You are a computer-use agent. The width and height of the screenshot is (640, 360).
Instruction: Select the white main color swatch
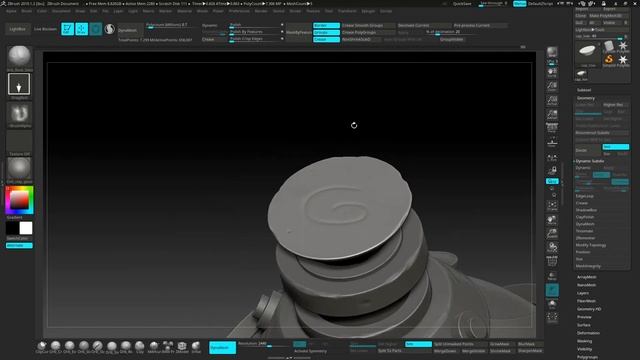click(26, 228)
